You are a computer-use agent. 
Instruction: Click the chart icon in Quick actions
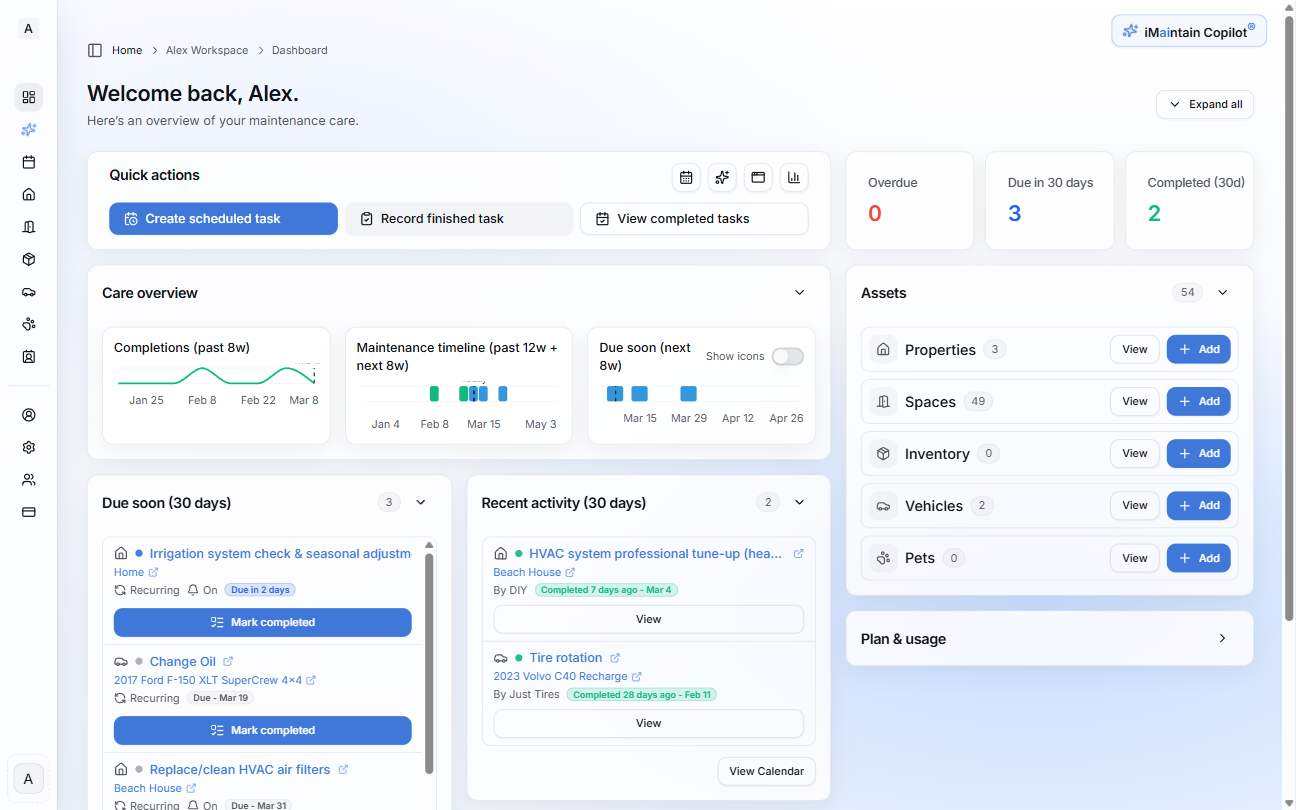pyautogui.click(x=794, y=177)
